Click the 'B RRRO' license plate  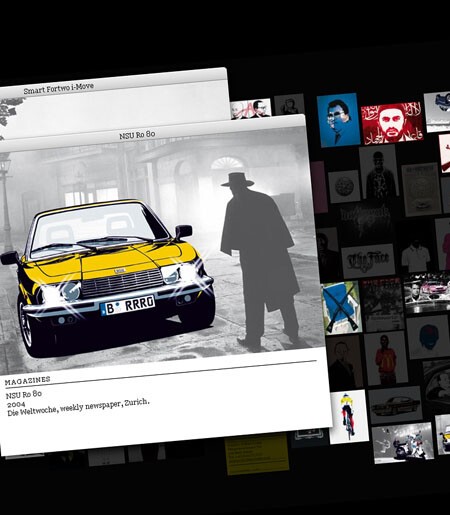point(128,306)
